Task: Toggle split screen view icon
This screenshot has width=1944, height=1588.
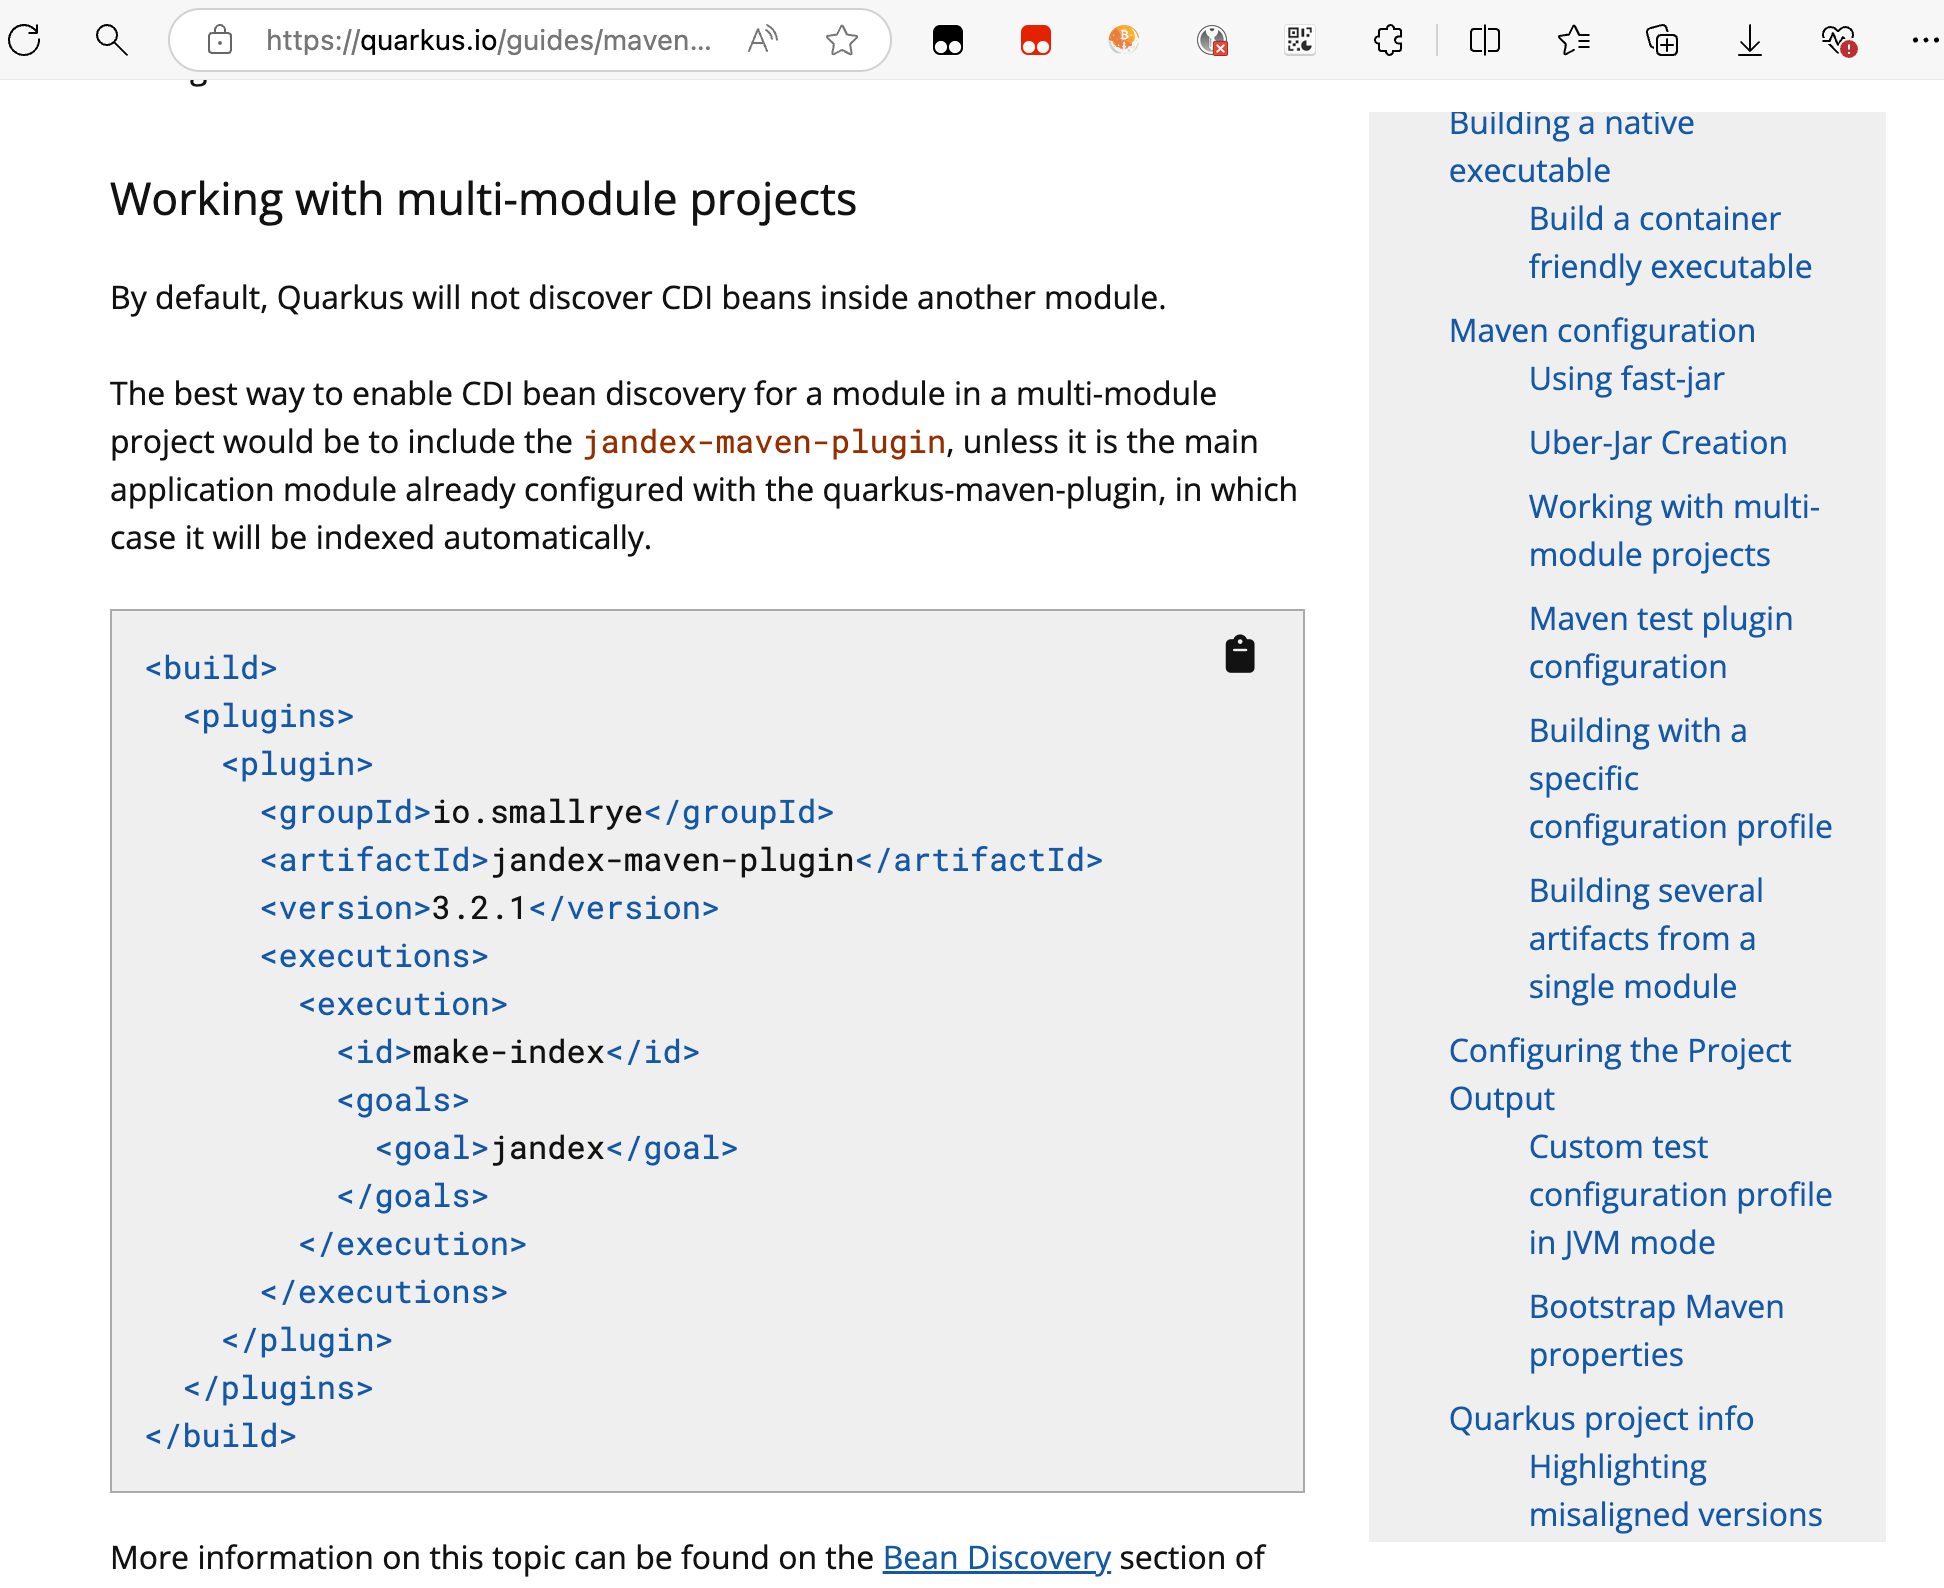Action: [x=1485, y=40]
